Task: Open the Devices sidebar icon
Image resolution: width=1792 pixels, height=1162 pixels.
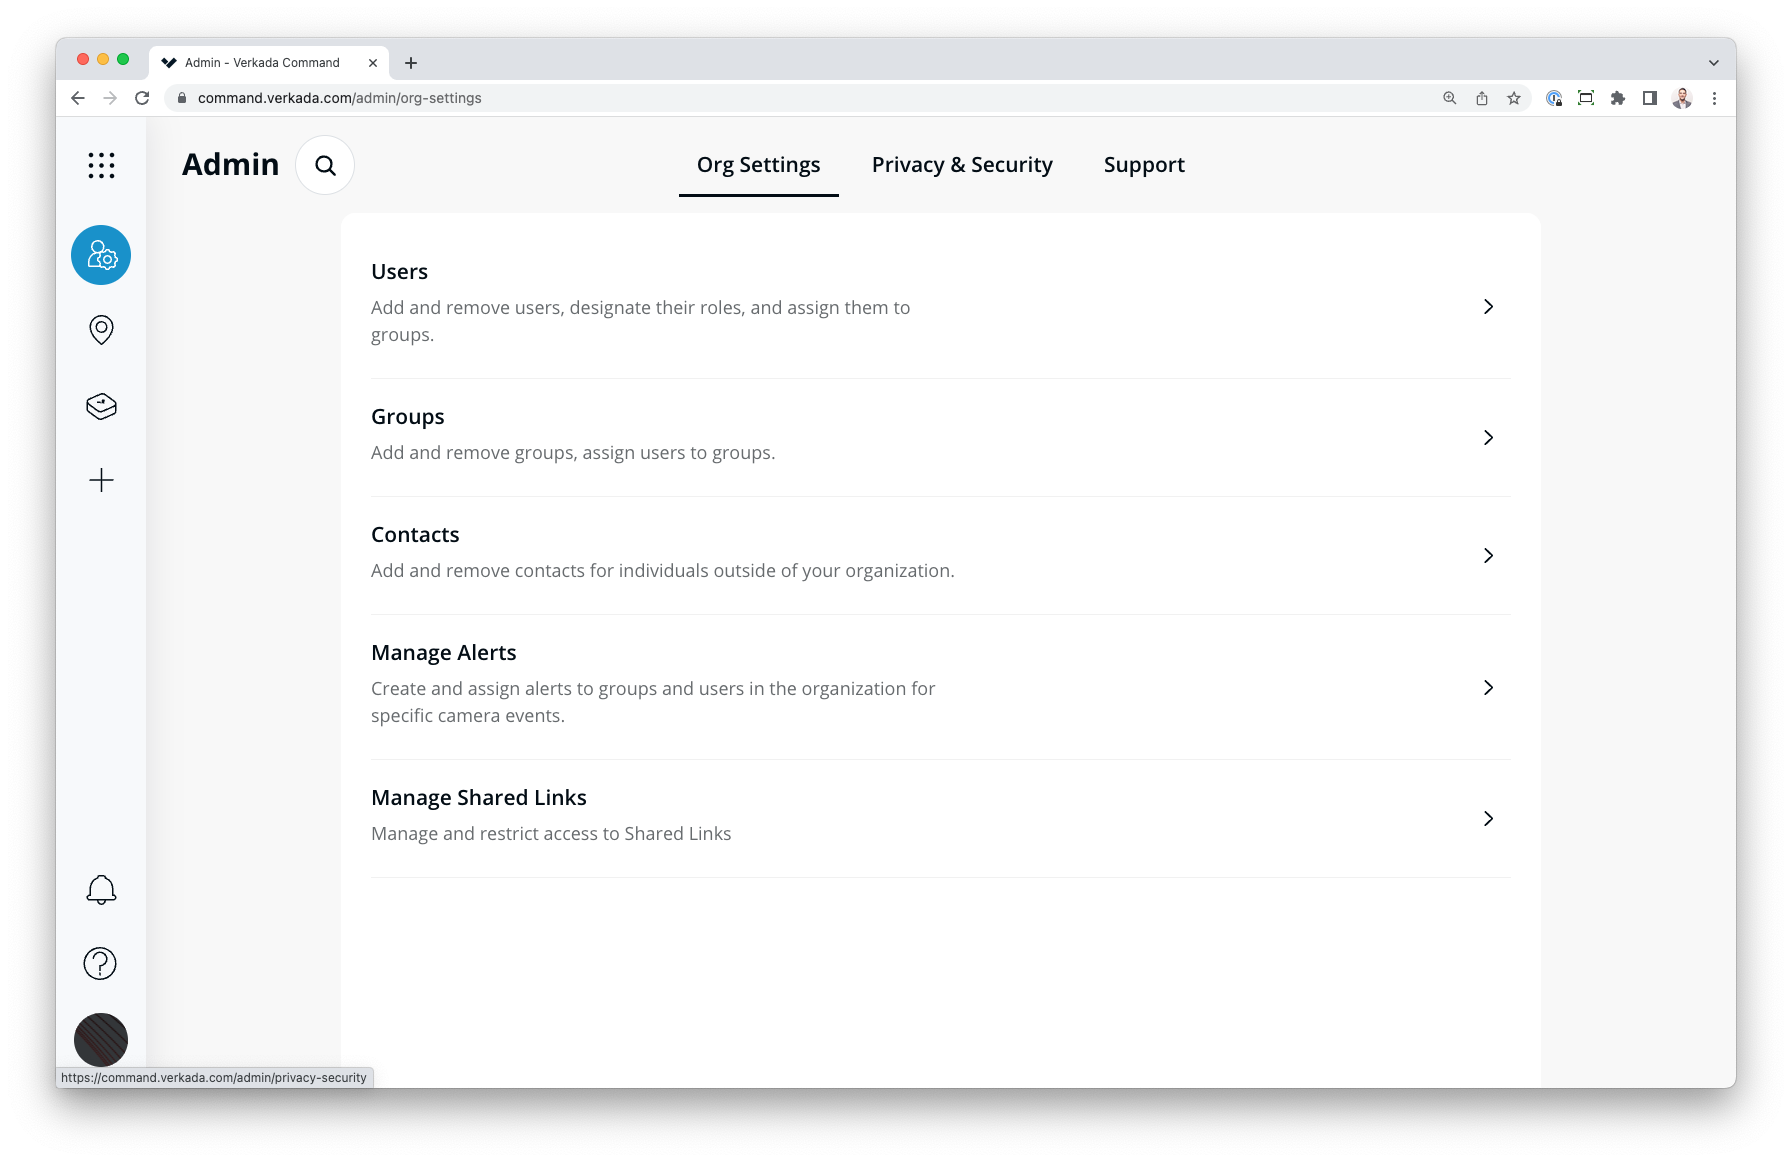Action: [101, 406]
